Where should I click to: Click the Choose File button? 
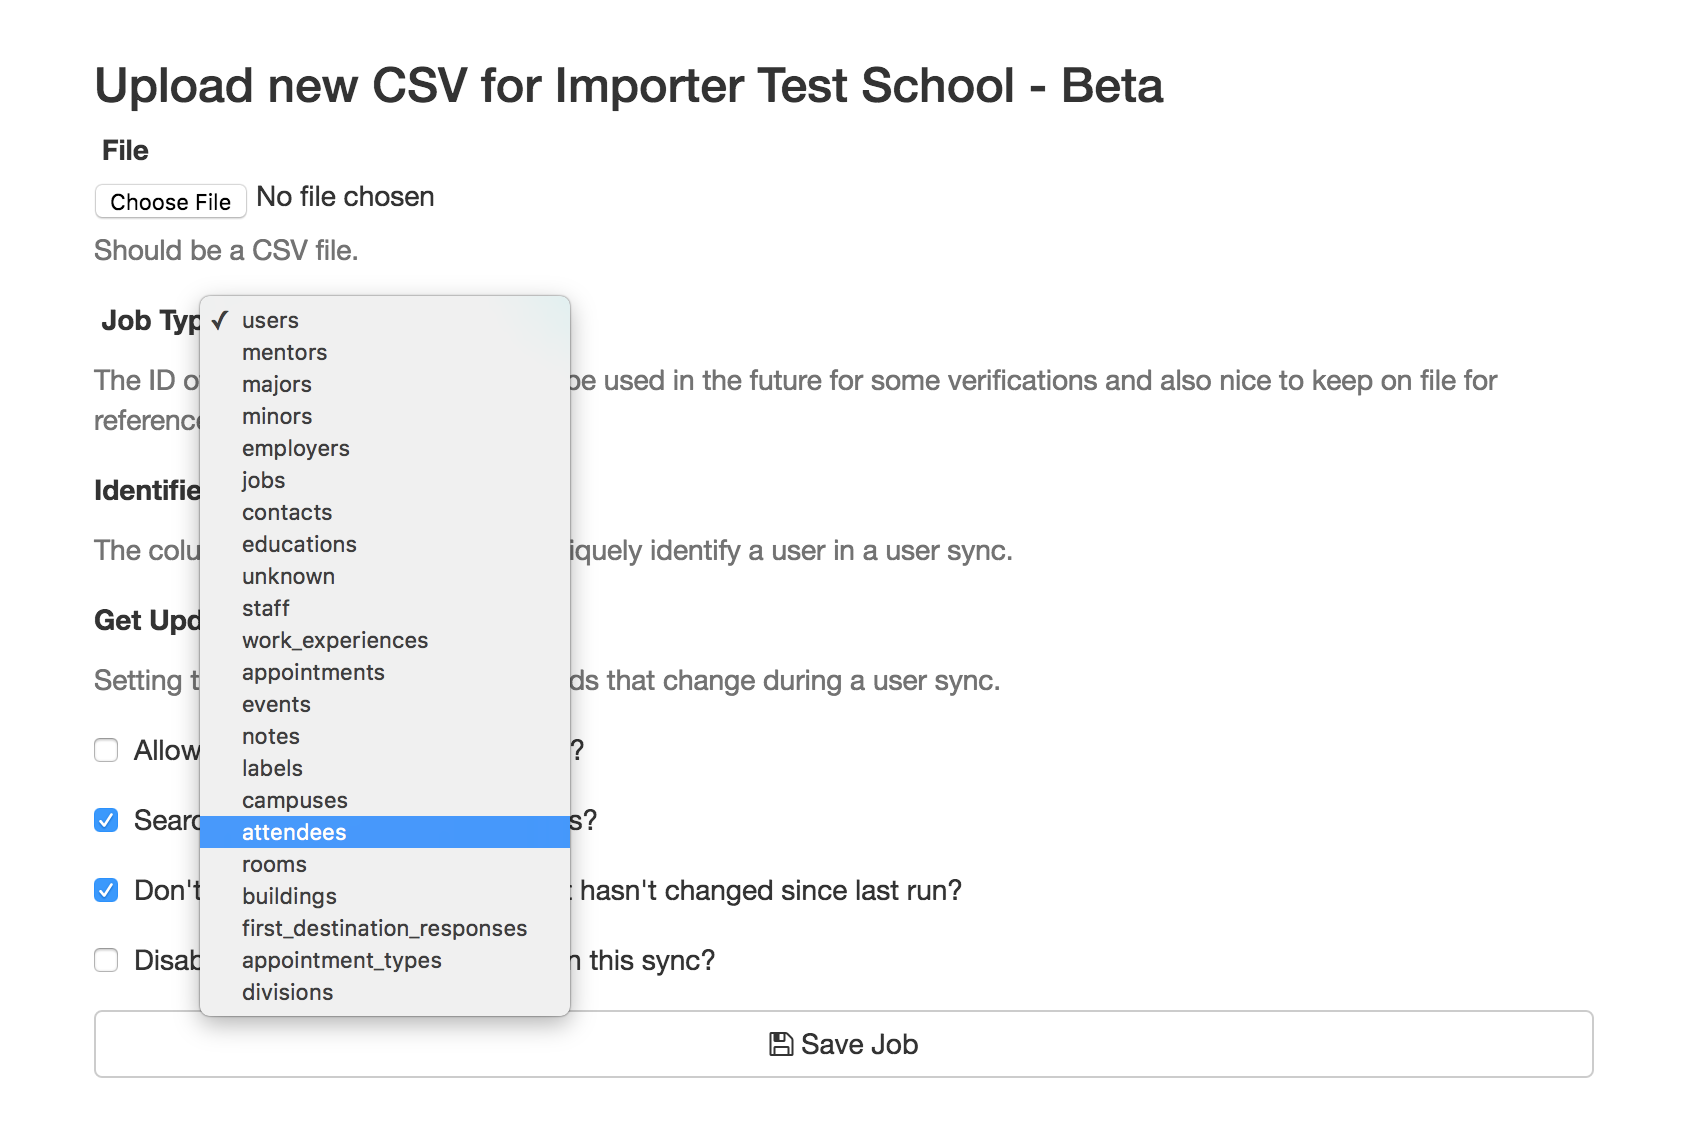coord(170,201)
